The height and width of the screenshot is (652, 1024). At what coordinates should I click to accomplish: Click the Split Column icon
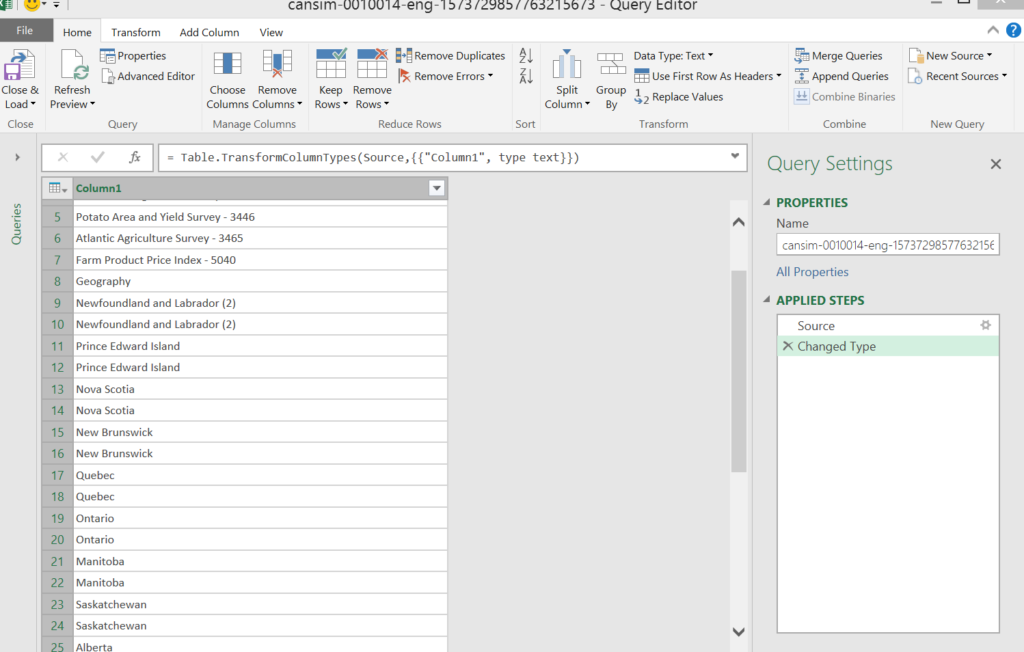click(x=567, y=67)
